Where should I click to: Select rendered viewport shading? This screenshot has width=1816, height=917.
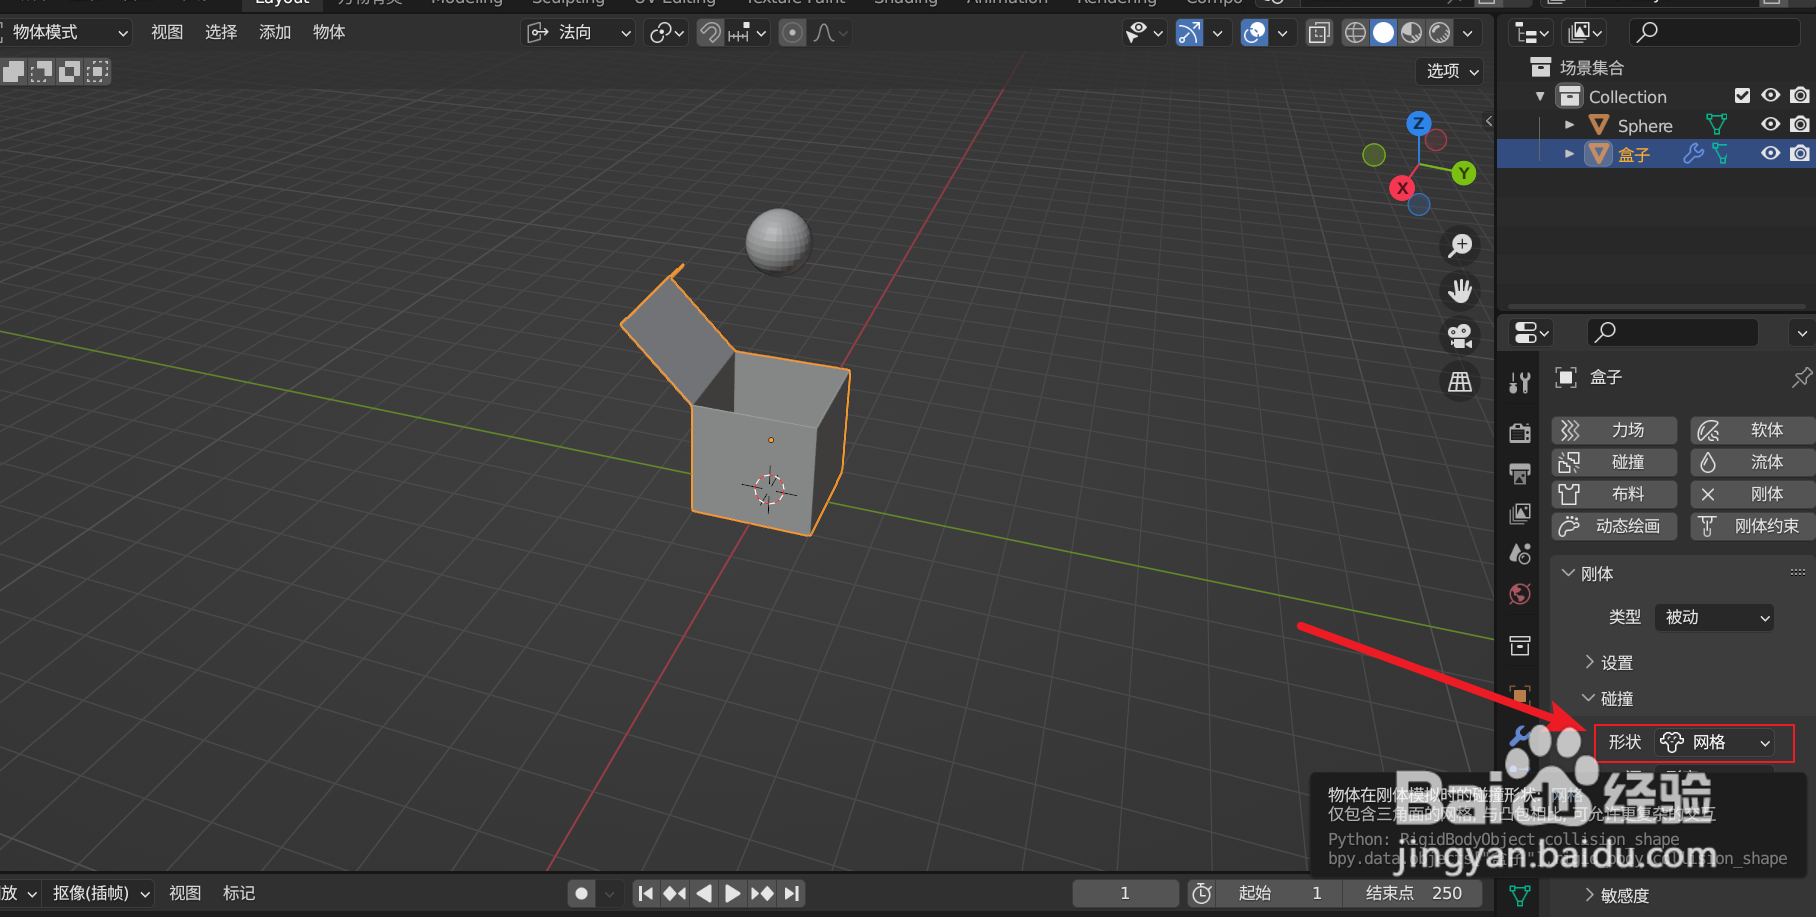1439,33
